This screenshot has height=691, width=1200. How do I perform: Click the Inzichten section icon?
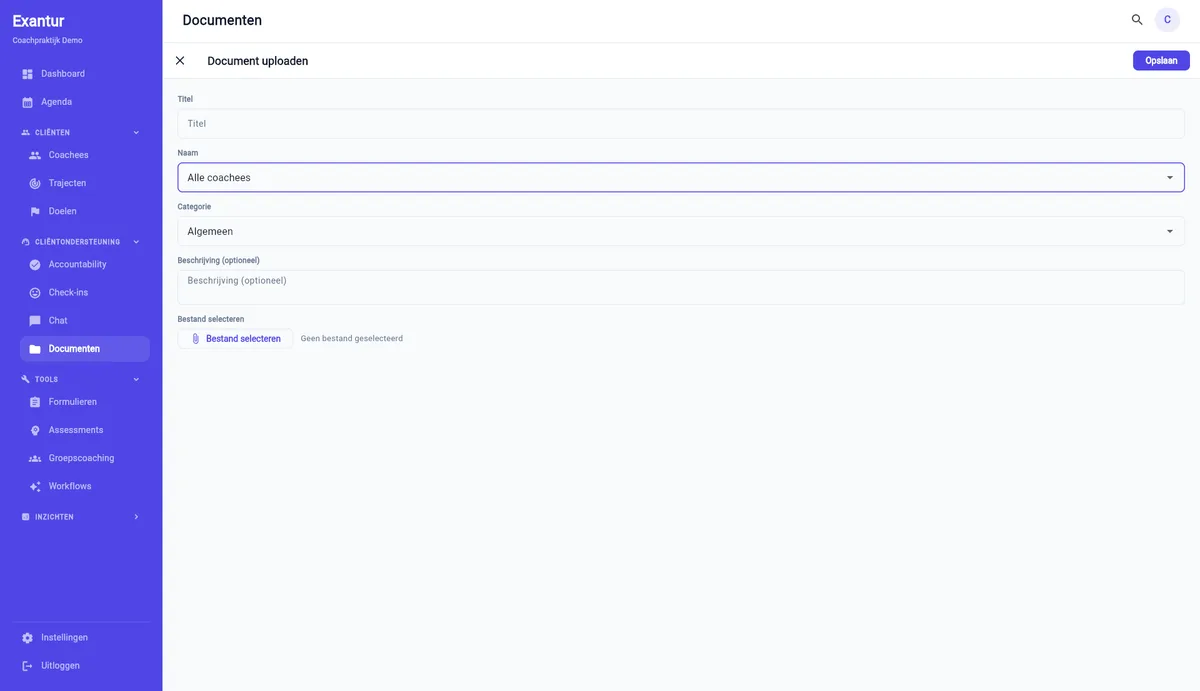click(26, 517)
